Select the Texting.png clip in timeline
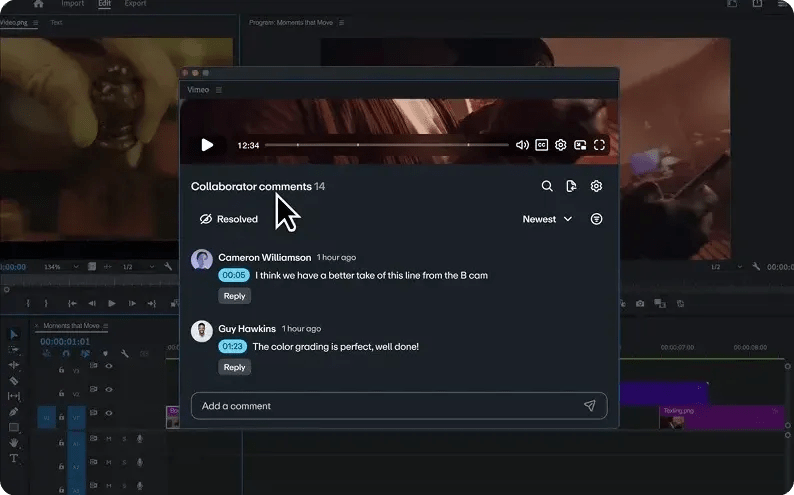Image resolution: width=794 pixels, height=495 pixels. coord(722,418)
